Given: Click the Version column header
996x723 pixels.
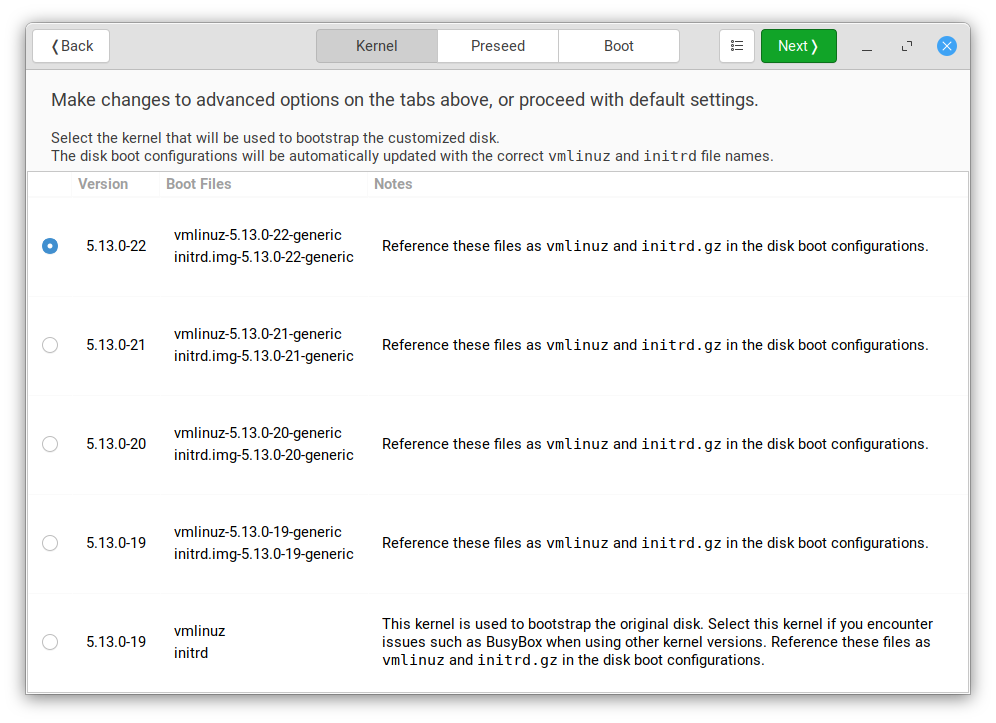Looking at the screenshot, I should tap(103, 184).
